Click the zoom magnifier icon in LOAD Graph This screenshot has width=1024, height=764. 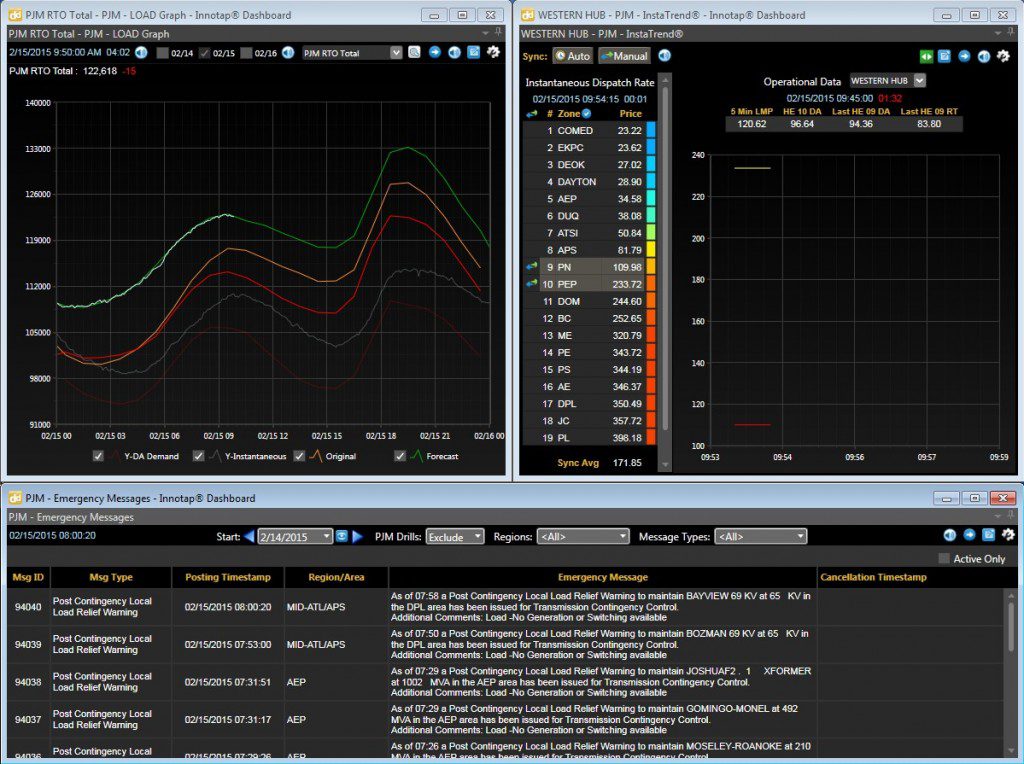point(414,52)
